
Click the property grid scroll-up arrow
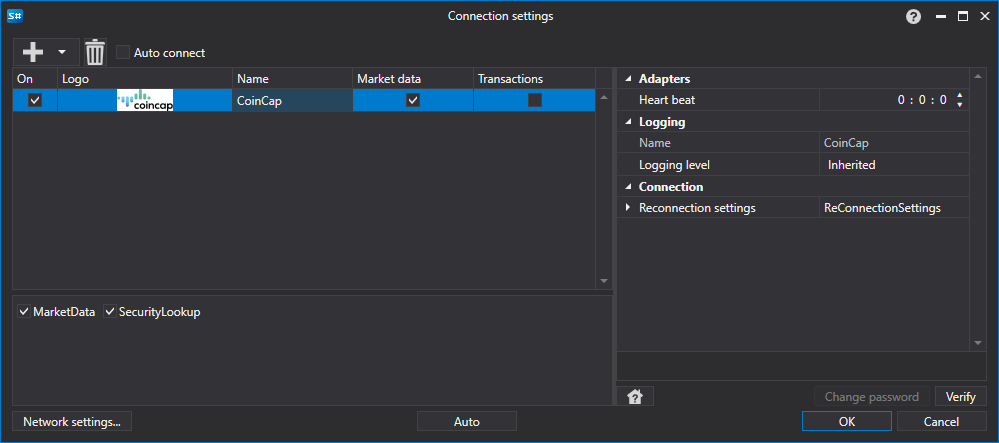click(x=979, y=77)
